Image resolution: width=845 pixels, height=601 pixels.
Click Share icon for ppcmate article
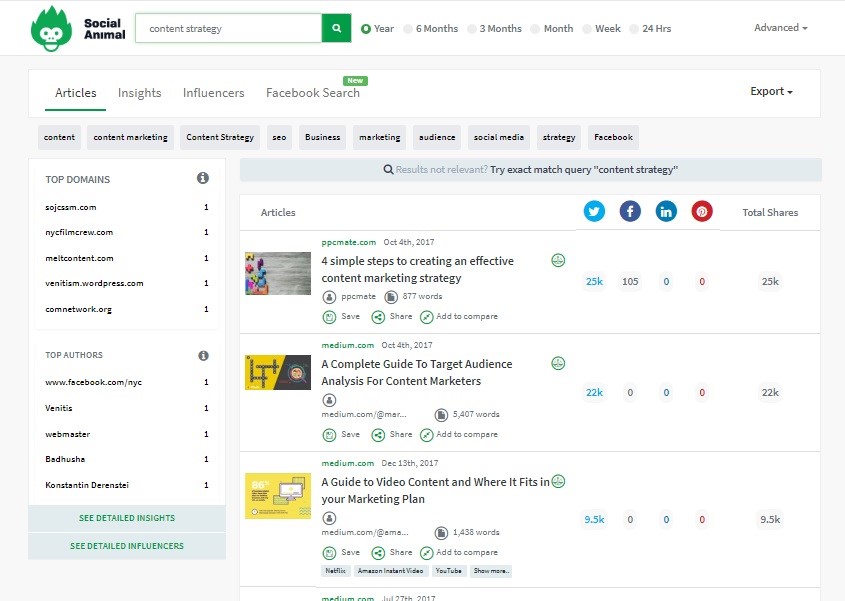coord(378,317)
